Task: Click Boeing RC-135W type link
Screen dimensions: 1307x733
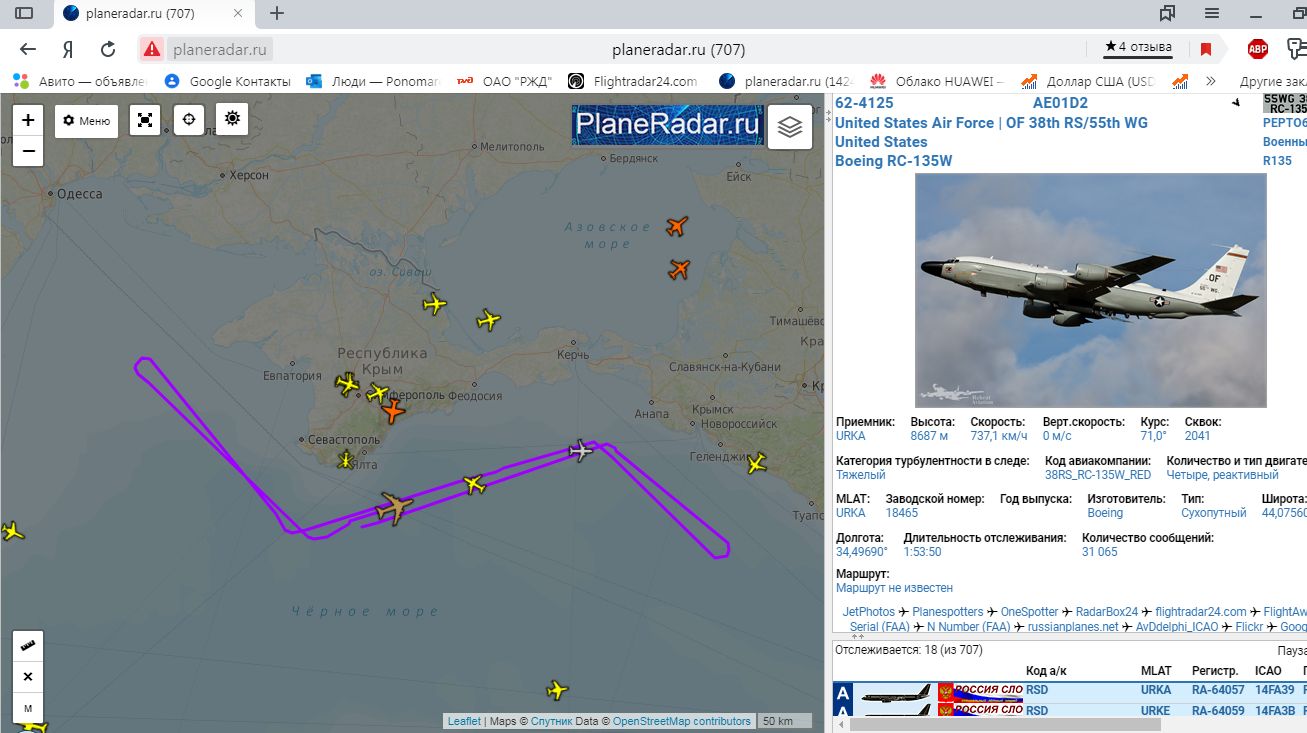Action: [895, 161]
